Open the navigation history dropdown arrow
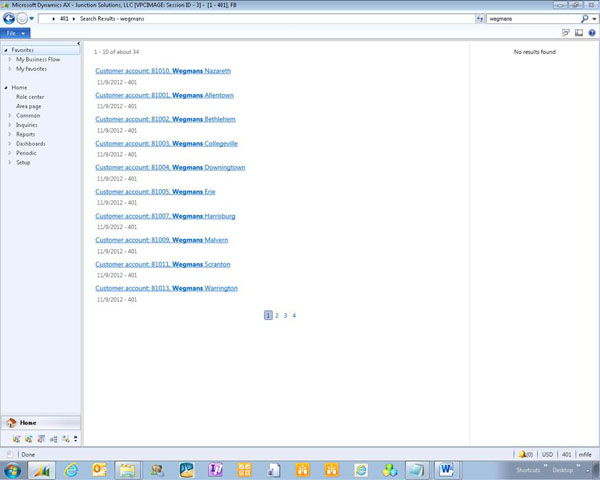The width and height of the screenshot is (600, 480). pyautogui.click(x=32, y=18)
